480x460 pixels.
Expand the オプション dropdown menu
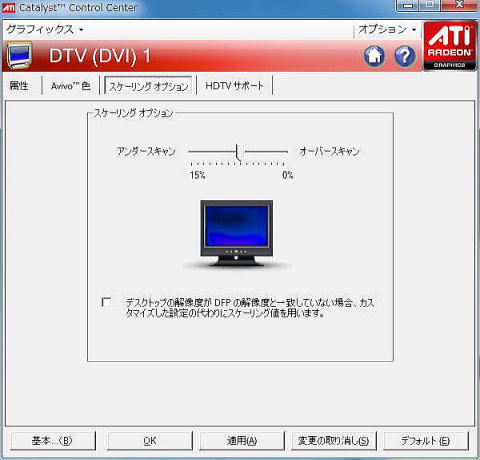[387, 30]
